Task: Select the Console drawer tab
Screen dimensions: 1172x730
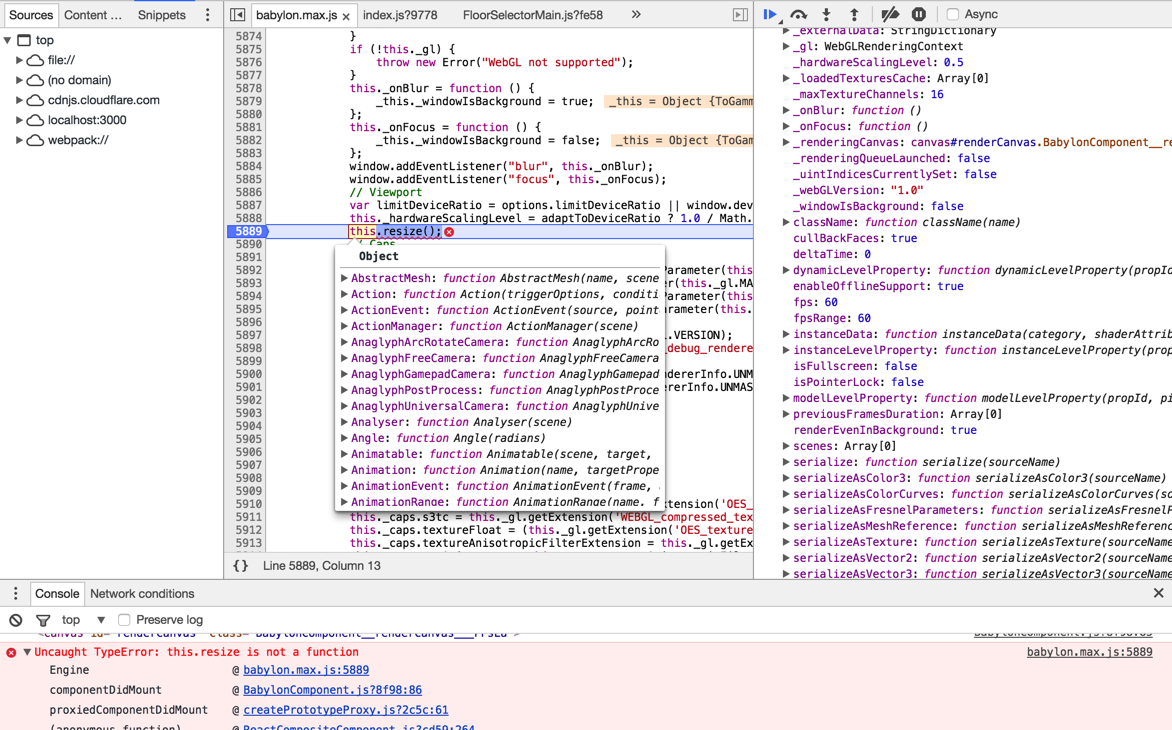Action: tap(57, 593)
